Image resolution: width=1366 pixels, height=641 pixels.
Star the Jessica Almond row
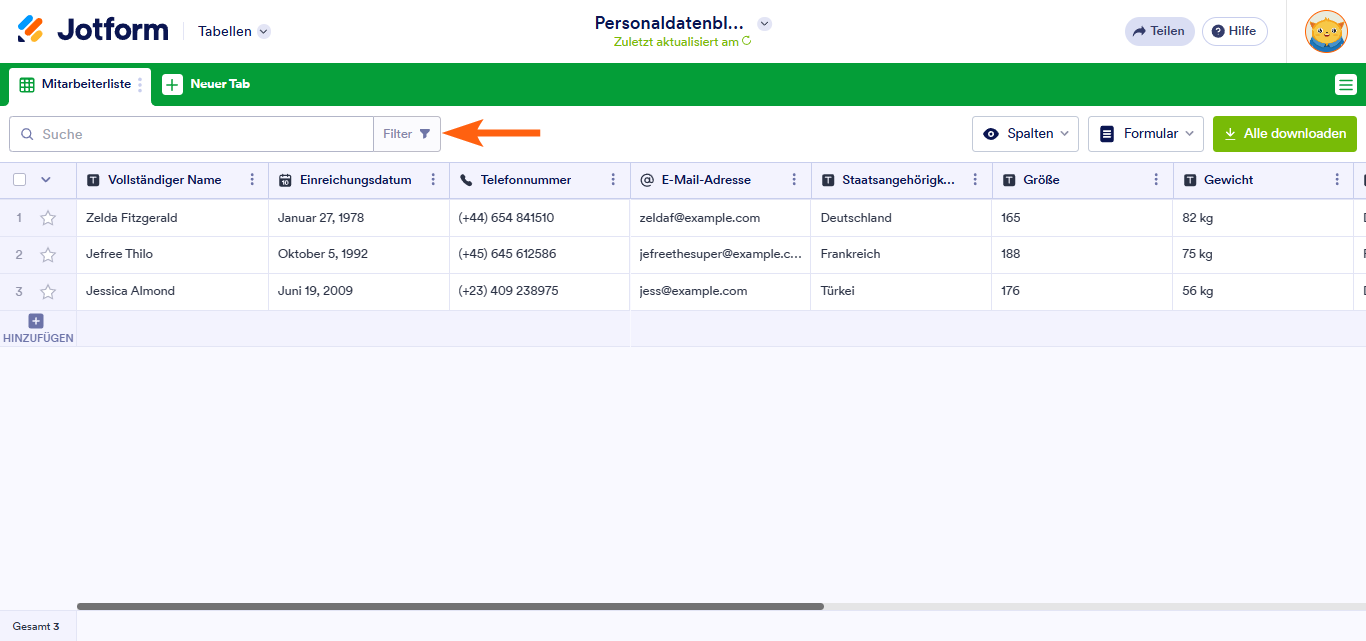click(x=48, y=292)
